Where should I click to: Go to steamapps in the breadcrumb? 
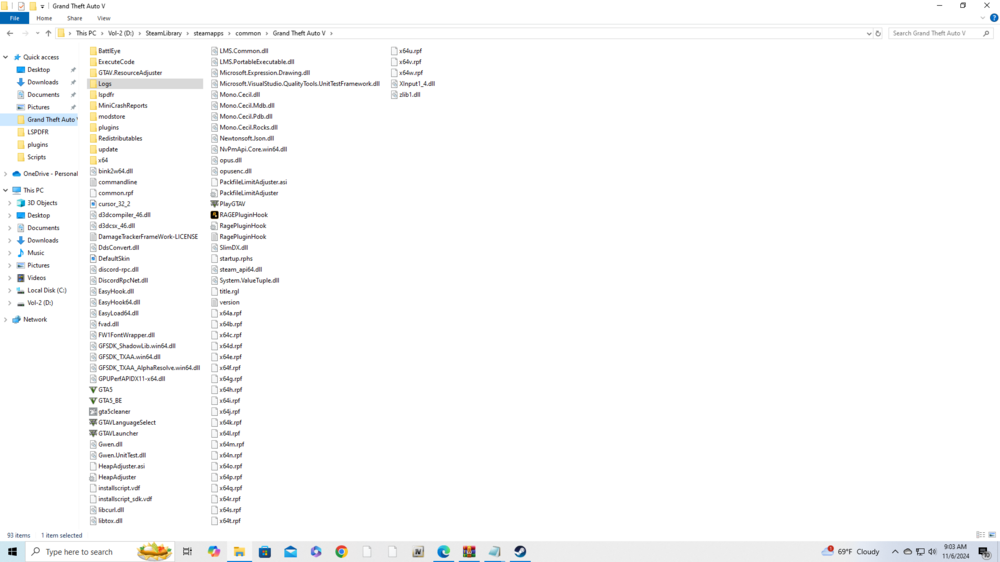pos(209,33)
